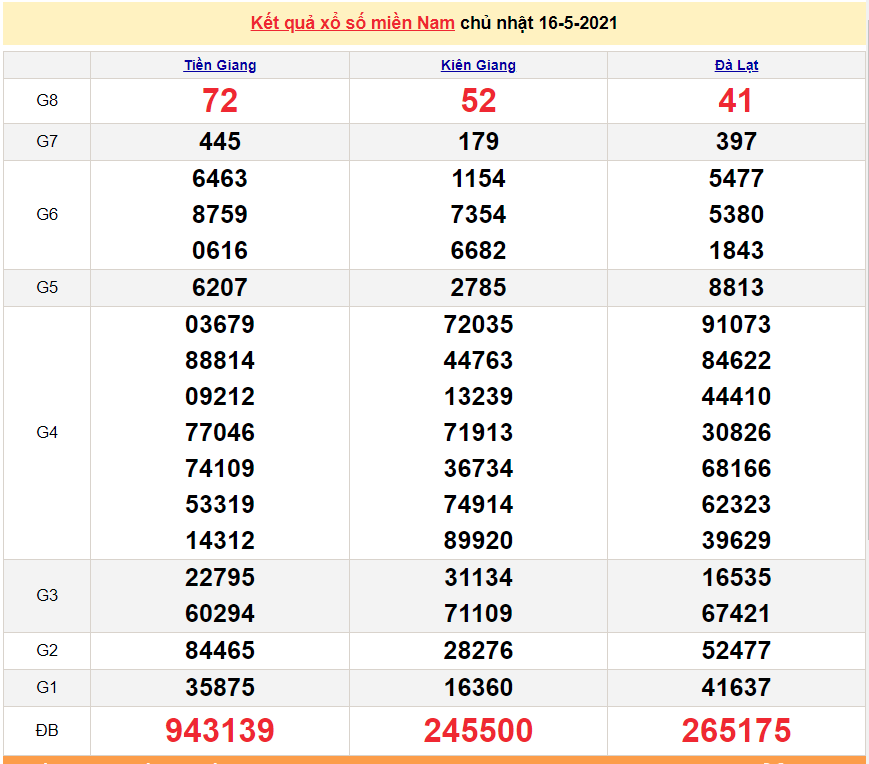Select Kiên Giang special prize 245500
Image resolution: width=869 pixels, height=764 pixels.
point(478,731)
